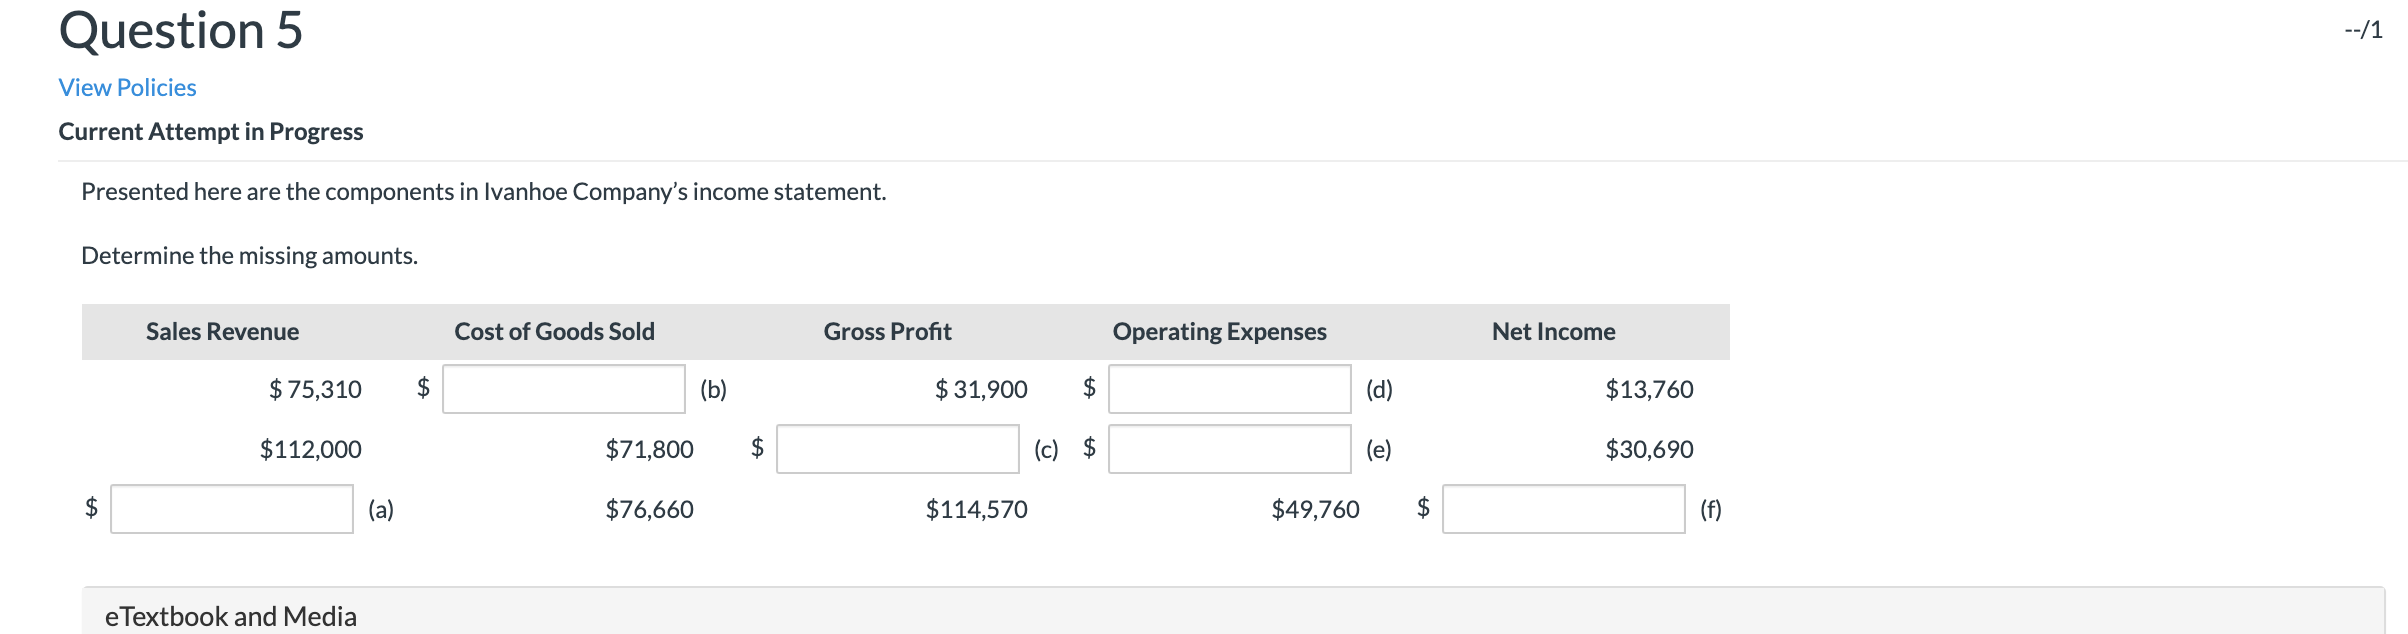Focus the Sales Revenue (a) input box
This screenshot has height=634, width=2408.
click(x=232, y=509)
